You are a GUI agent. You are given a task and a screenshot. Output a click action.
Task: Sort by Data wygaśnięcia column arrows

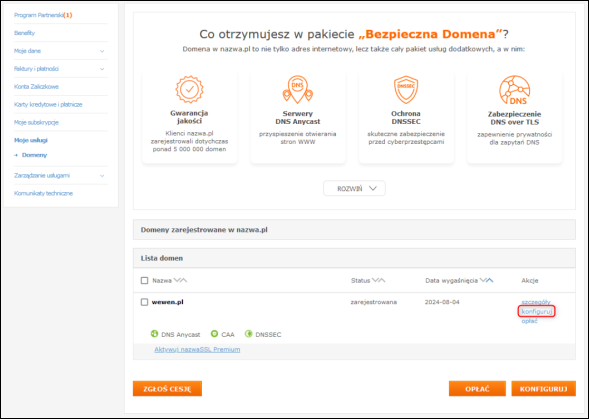tap(487, 280)
